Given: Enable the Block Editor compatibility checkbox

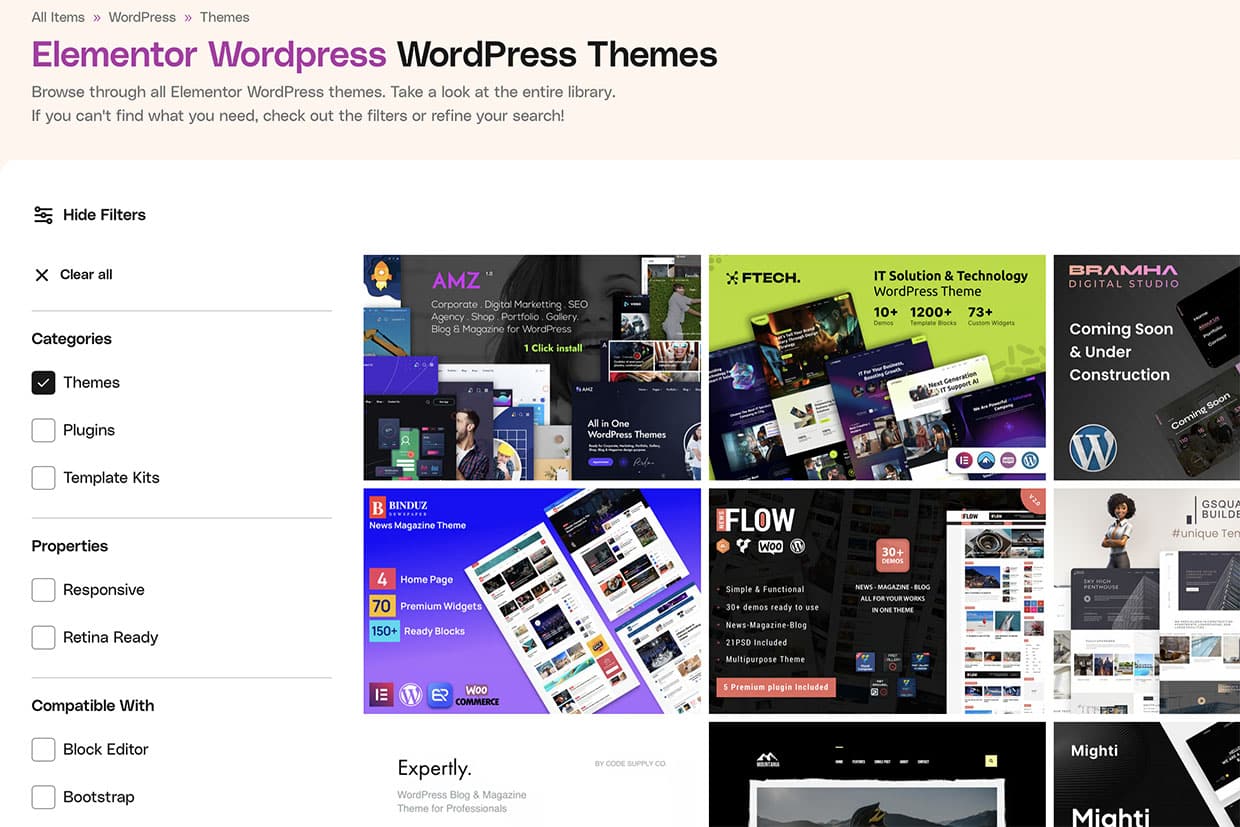Looking at the screenshot, I should [43, 749].
